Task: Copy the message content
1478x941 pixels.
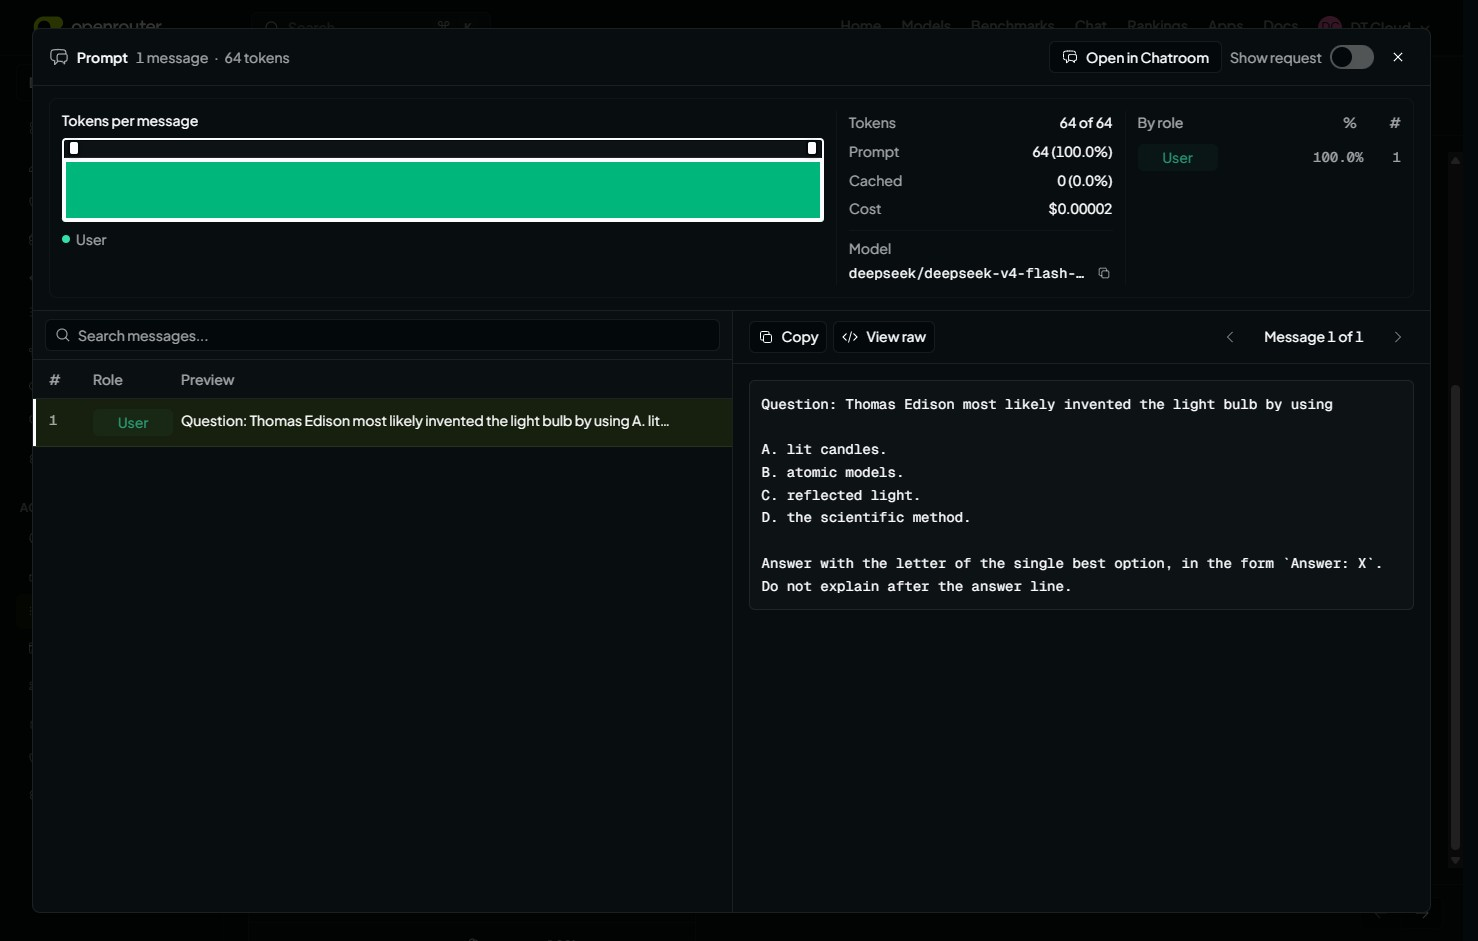Action: pyautogui.click(x=788, y=337)
